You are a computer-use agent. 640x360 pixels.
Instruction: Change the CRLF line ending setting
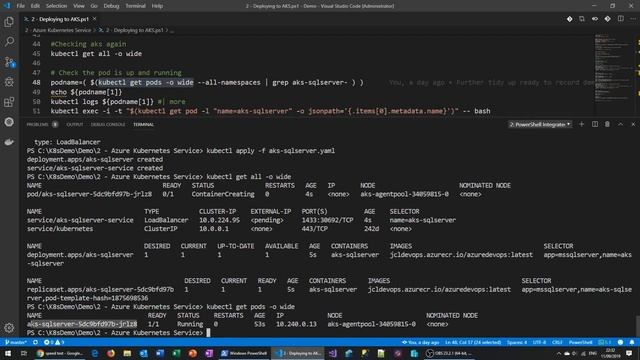(557, 342)
